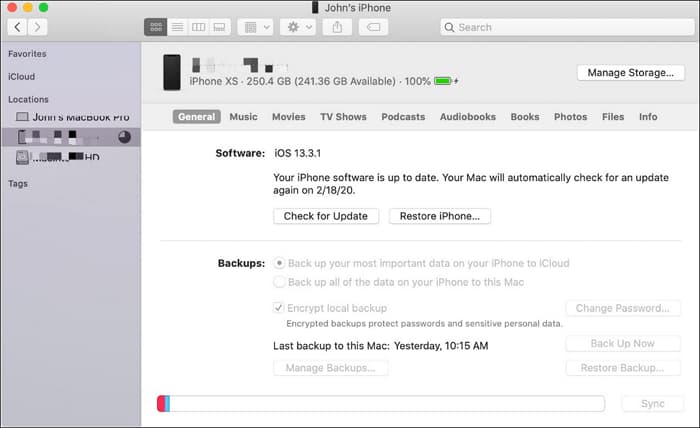Viewport: 700px width, 428px height.
Task: Open the Photos tab
Action: pyautogui.click(x=570, y=117)
